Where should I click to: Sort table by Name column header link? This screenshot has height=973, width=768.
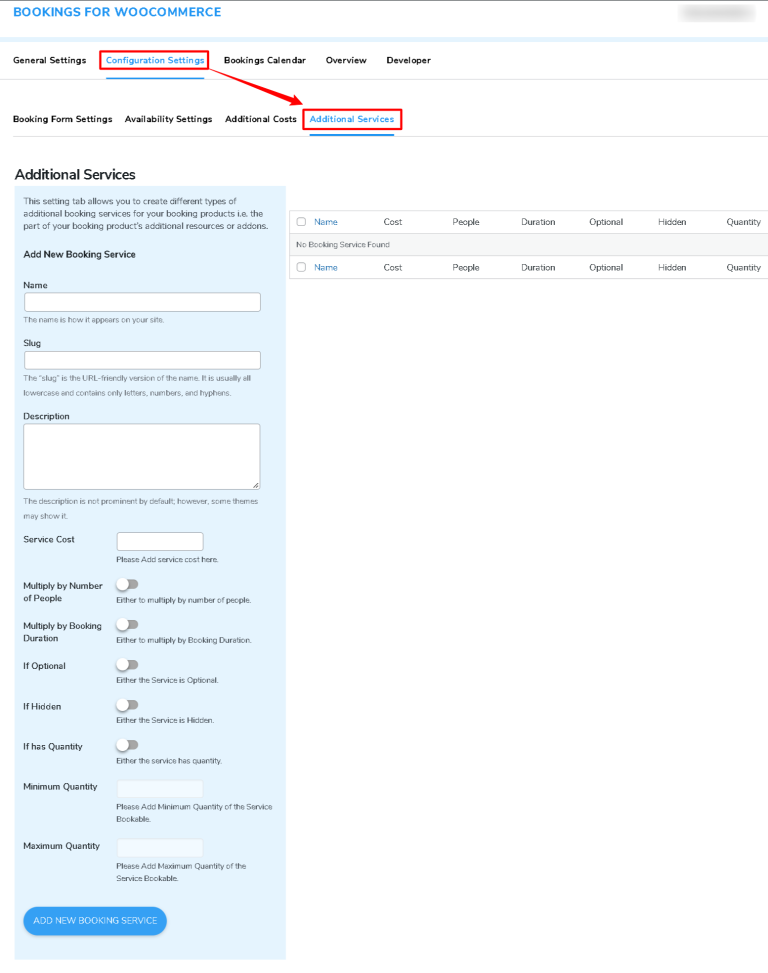(326, 222)
